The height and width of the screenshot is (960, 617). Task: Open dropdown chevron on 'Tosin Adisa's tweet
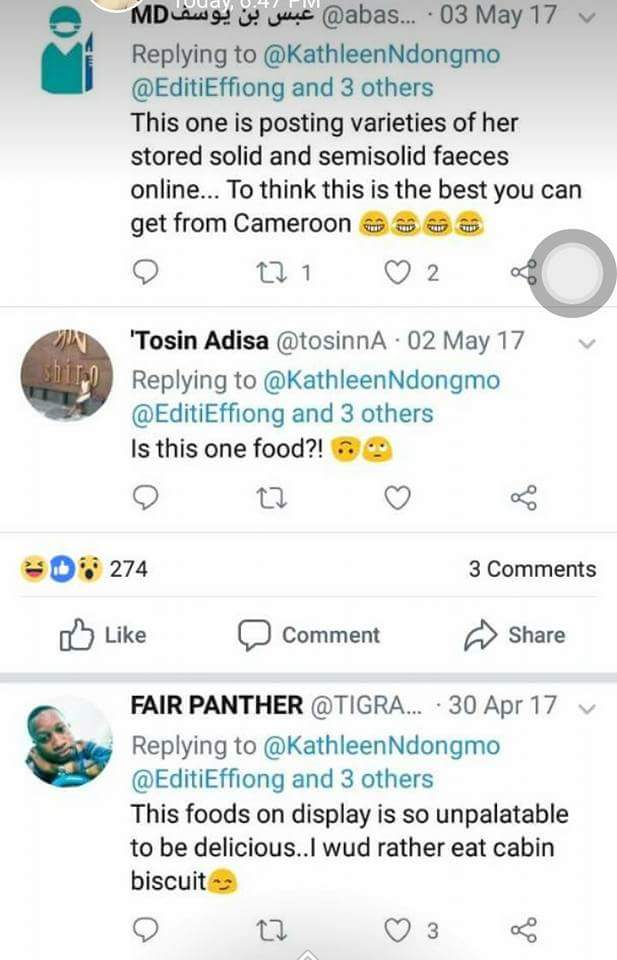588,343
